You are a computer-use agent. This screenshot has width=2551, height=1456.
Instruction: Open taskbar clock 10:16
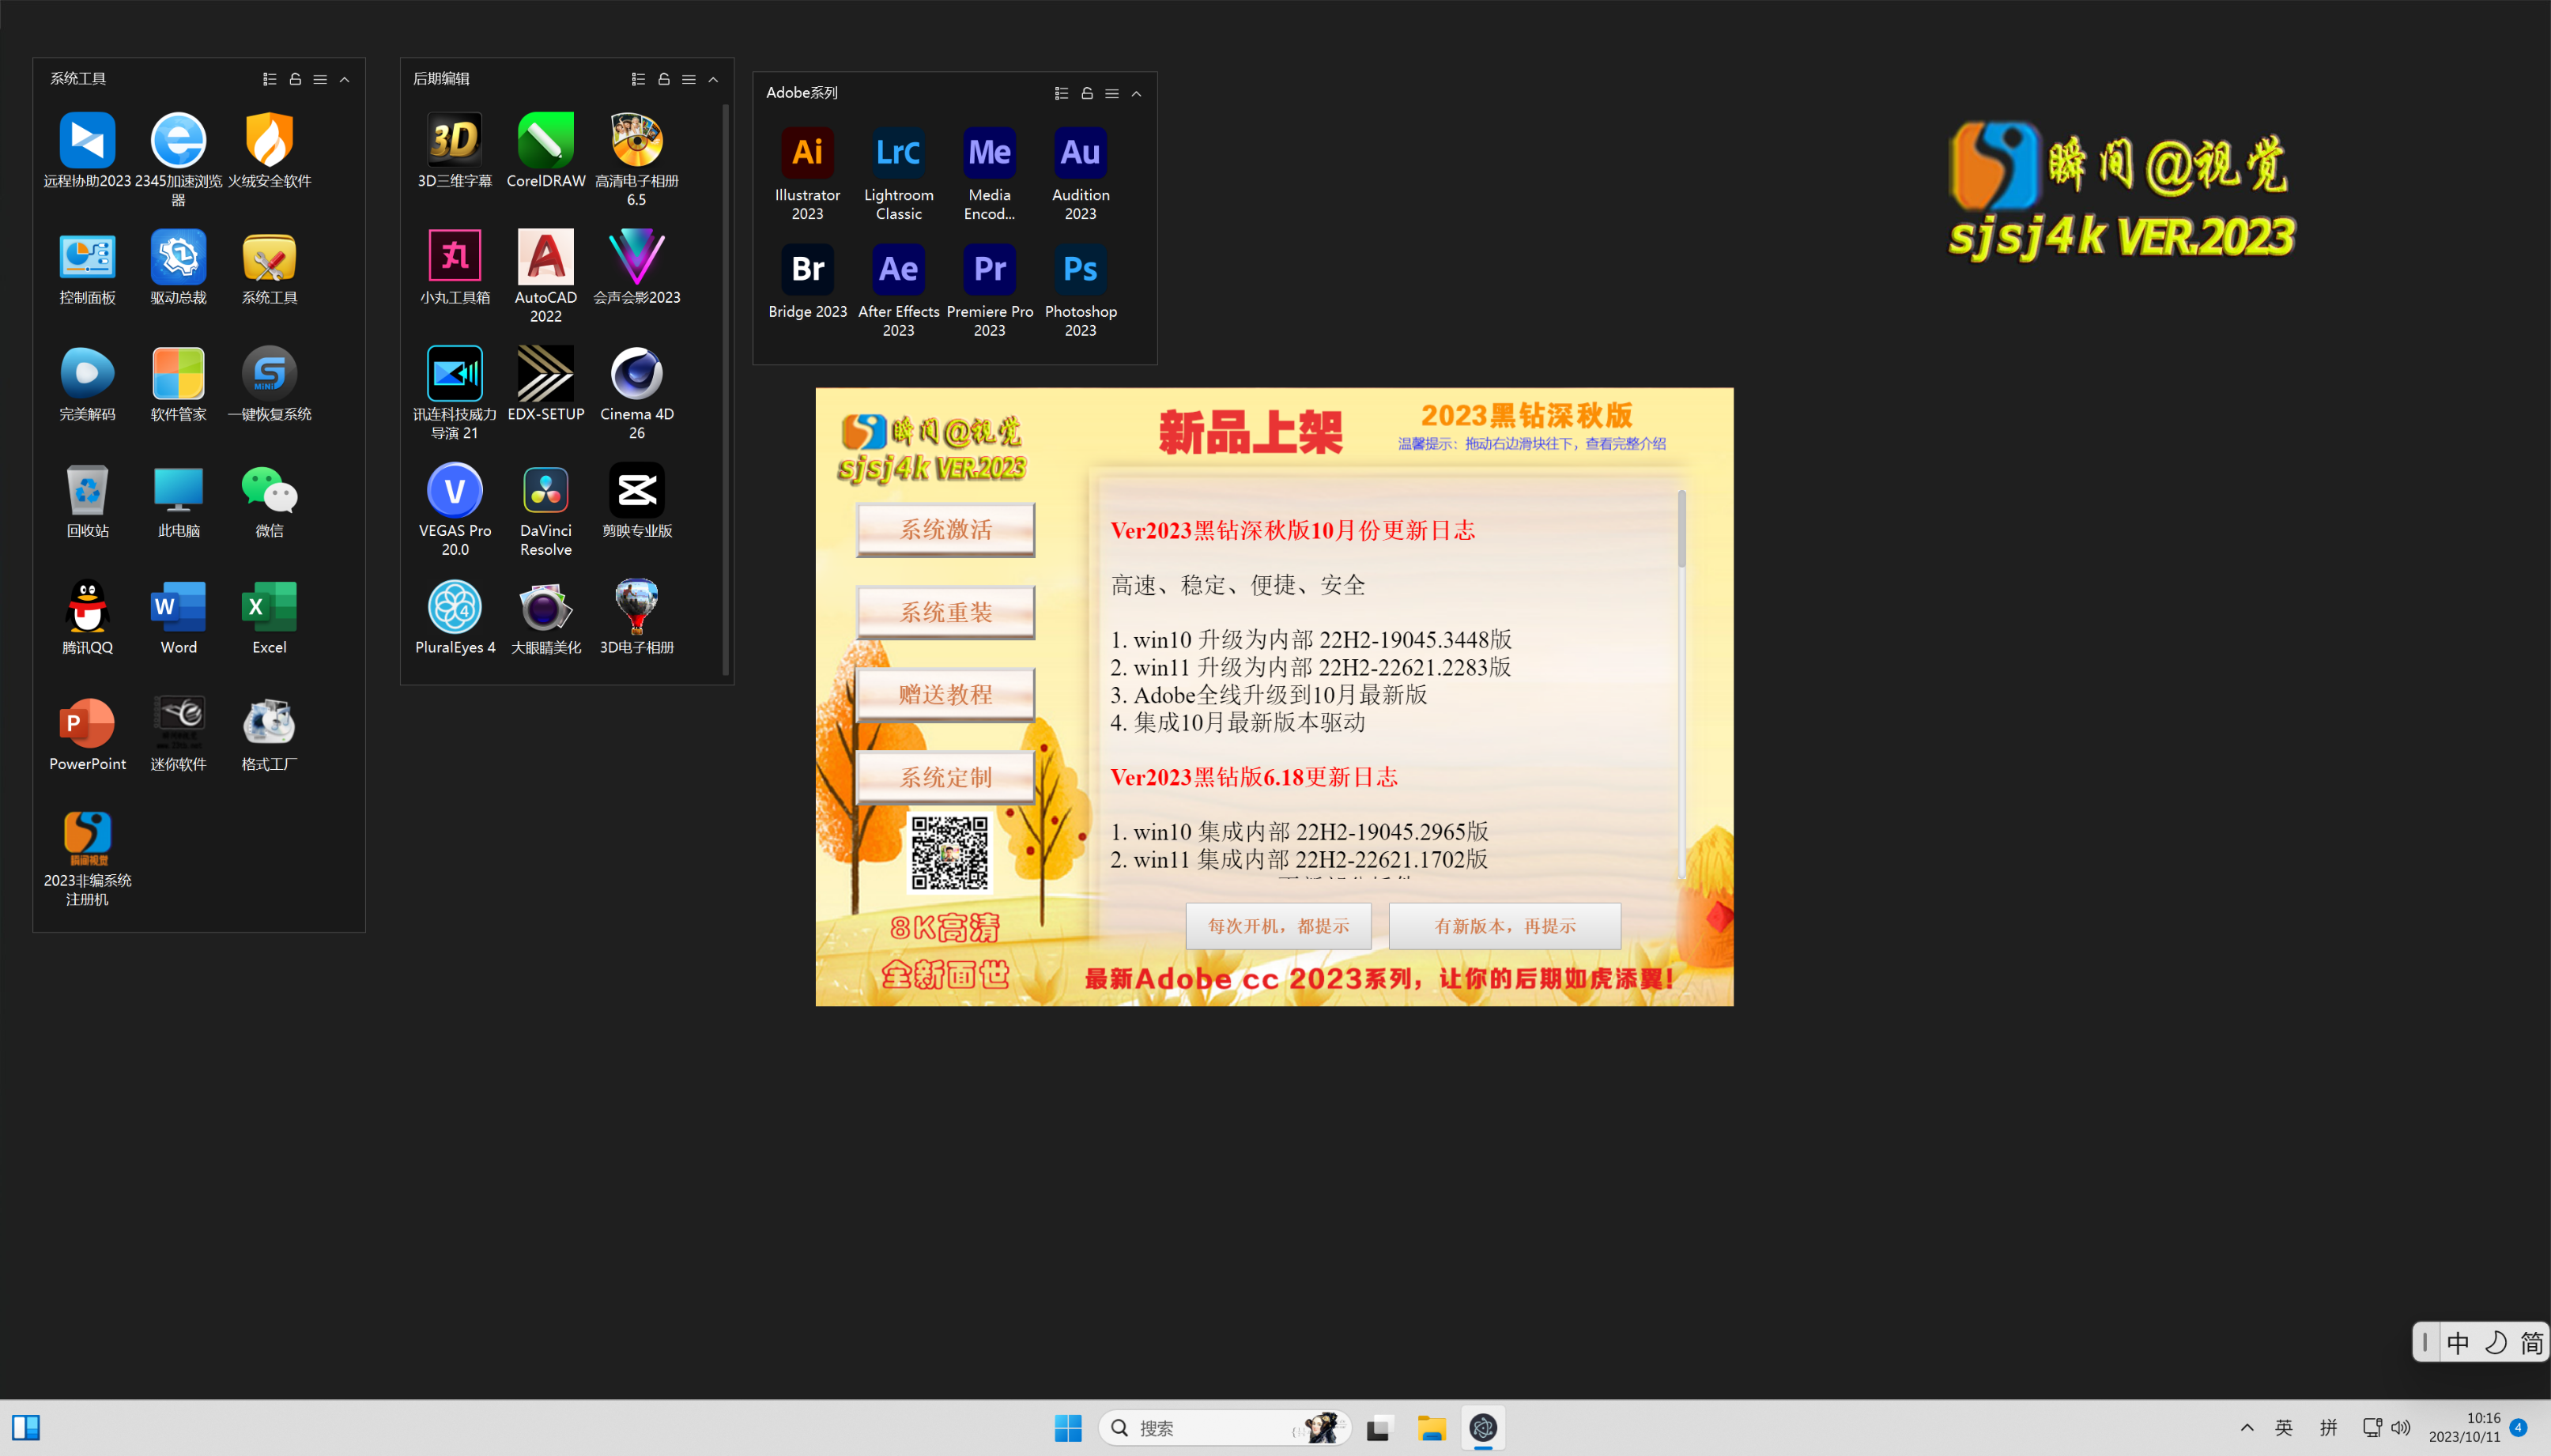pos(2464,1428)
